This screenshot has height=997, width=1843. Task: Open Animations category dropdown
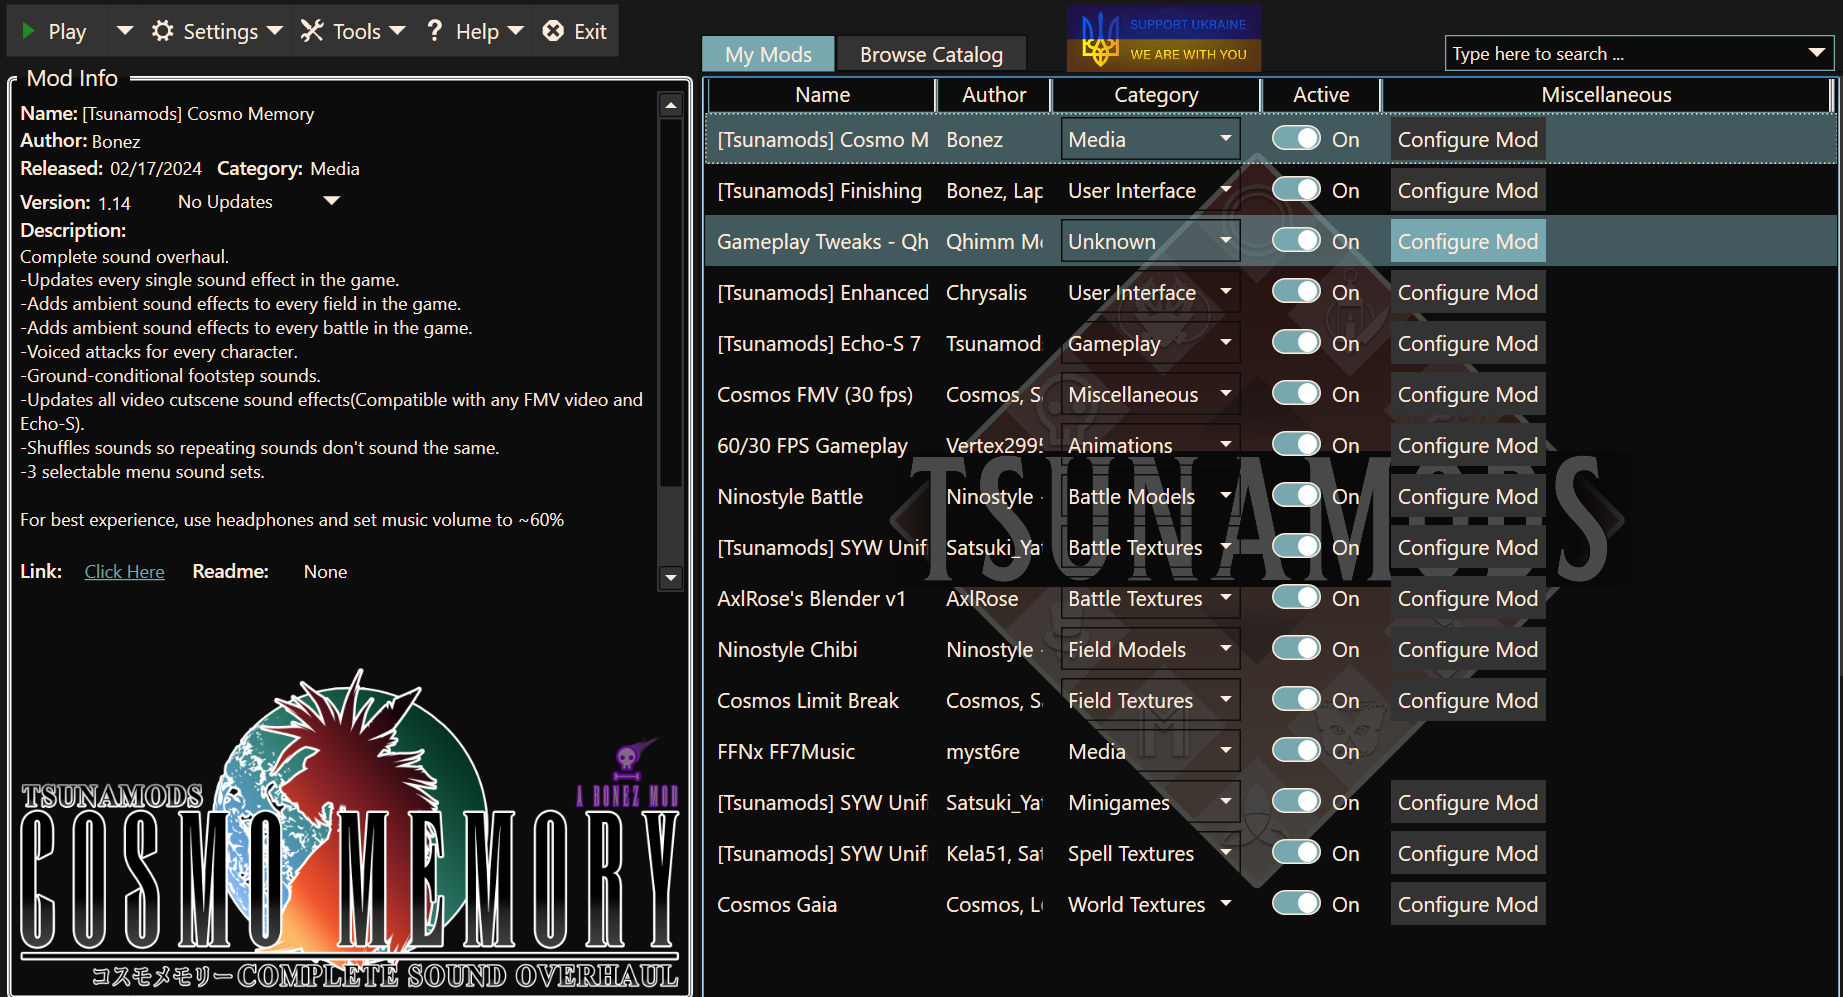(x=1150, y=445)
